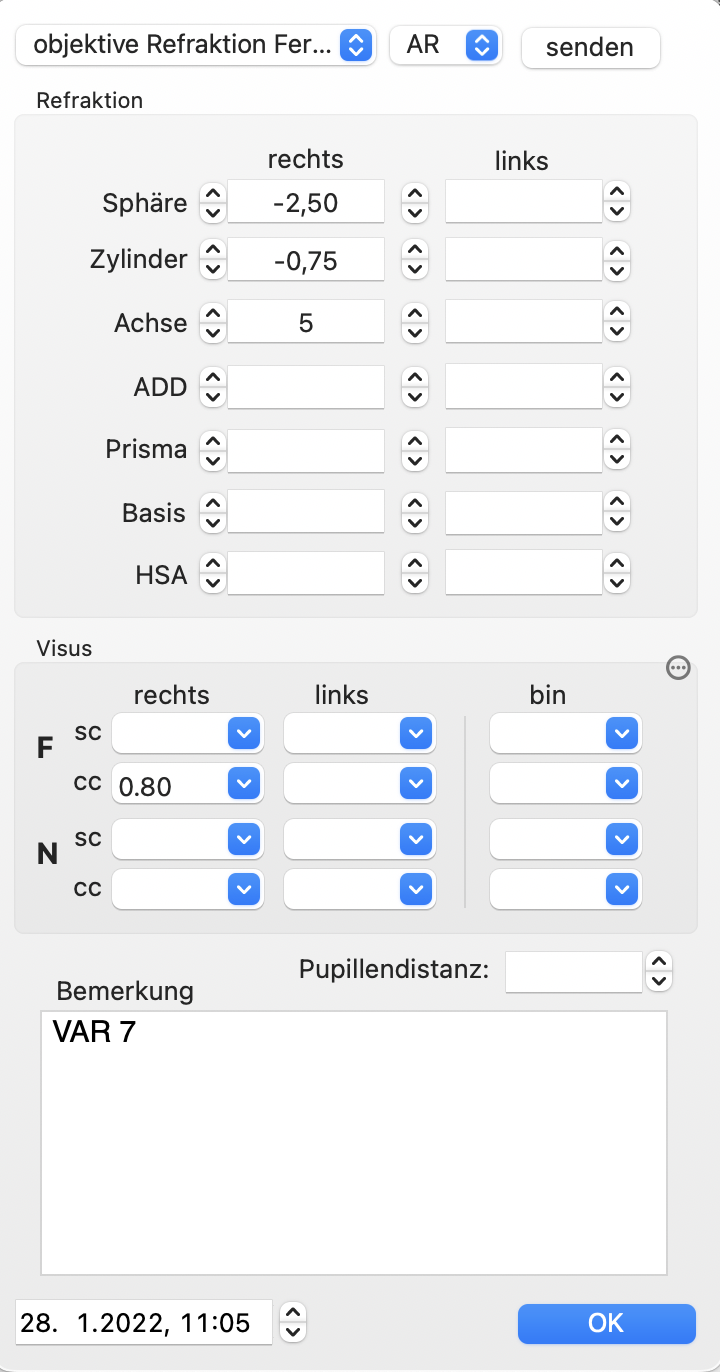720x1372 pixels.
Task: Click the senden button
Action: point(590,47)
